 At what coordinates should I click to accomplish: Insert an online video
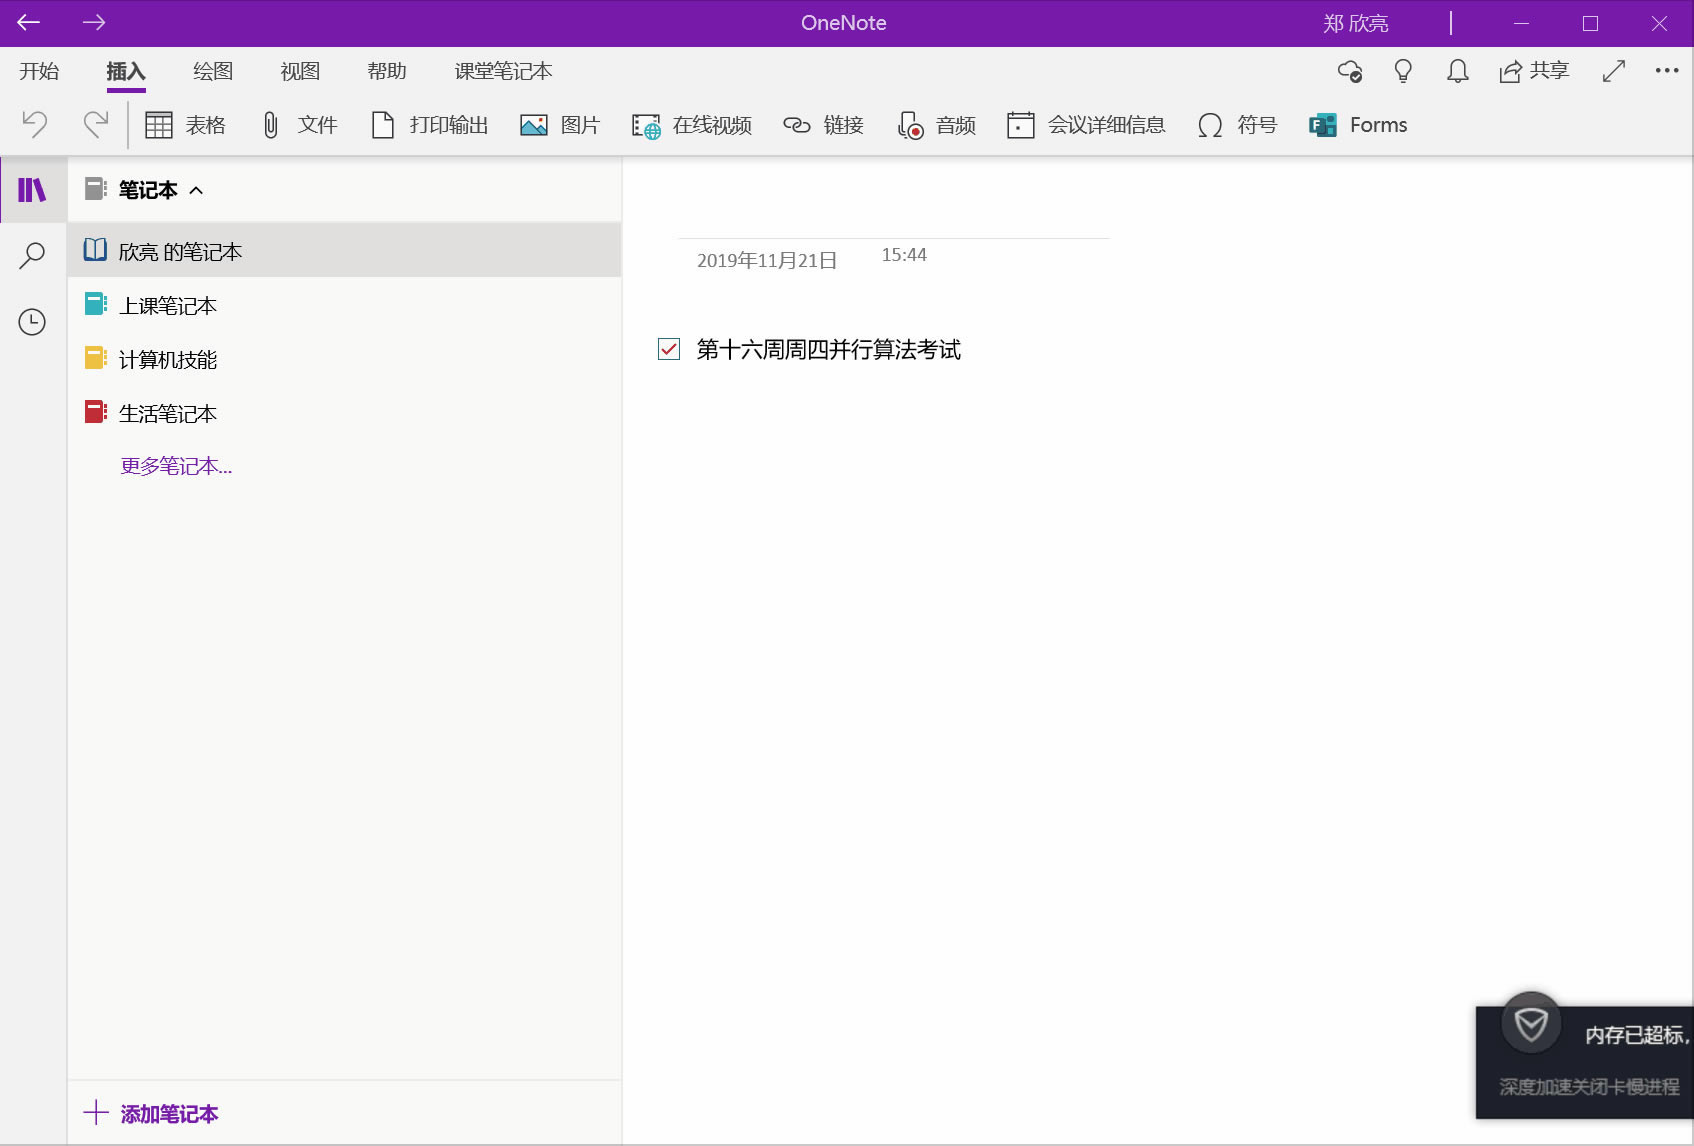[x=691, y=124]
